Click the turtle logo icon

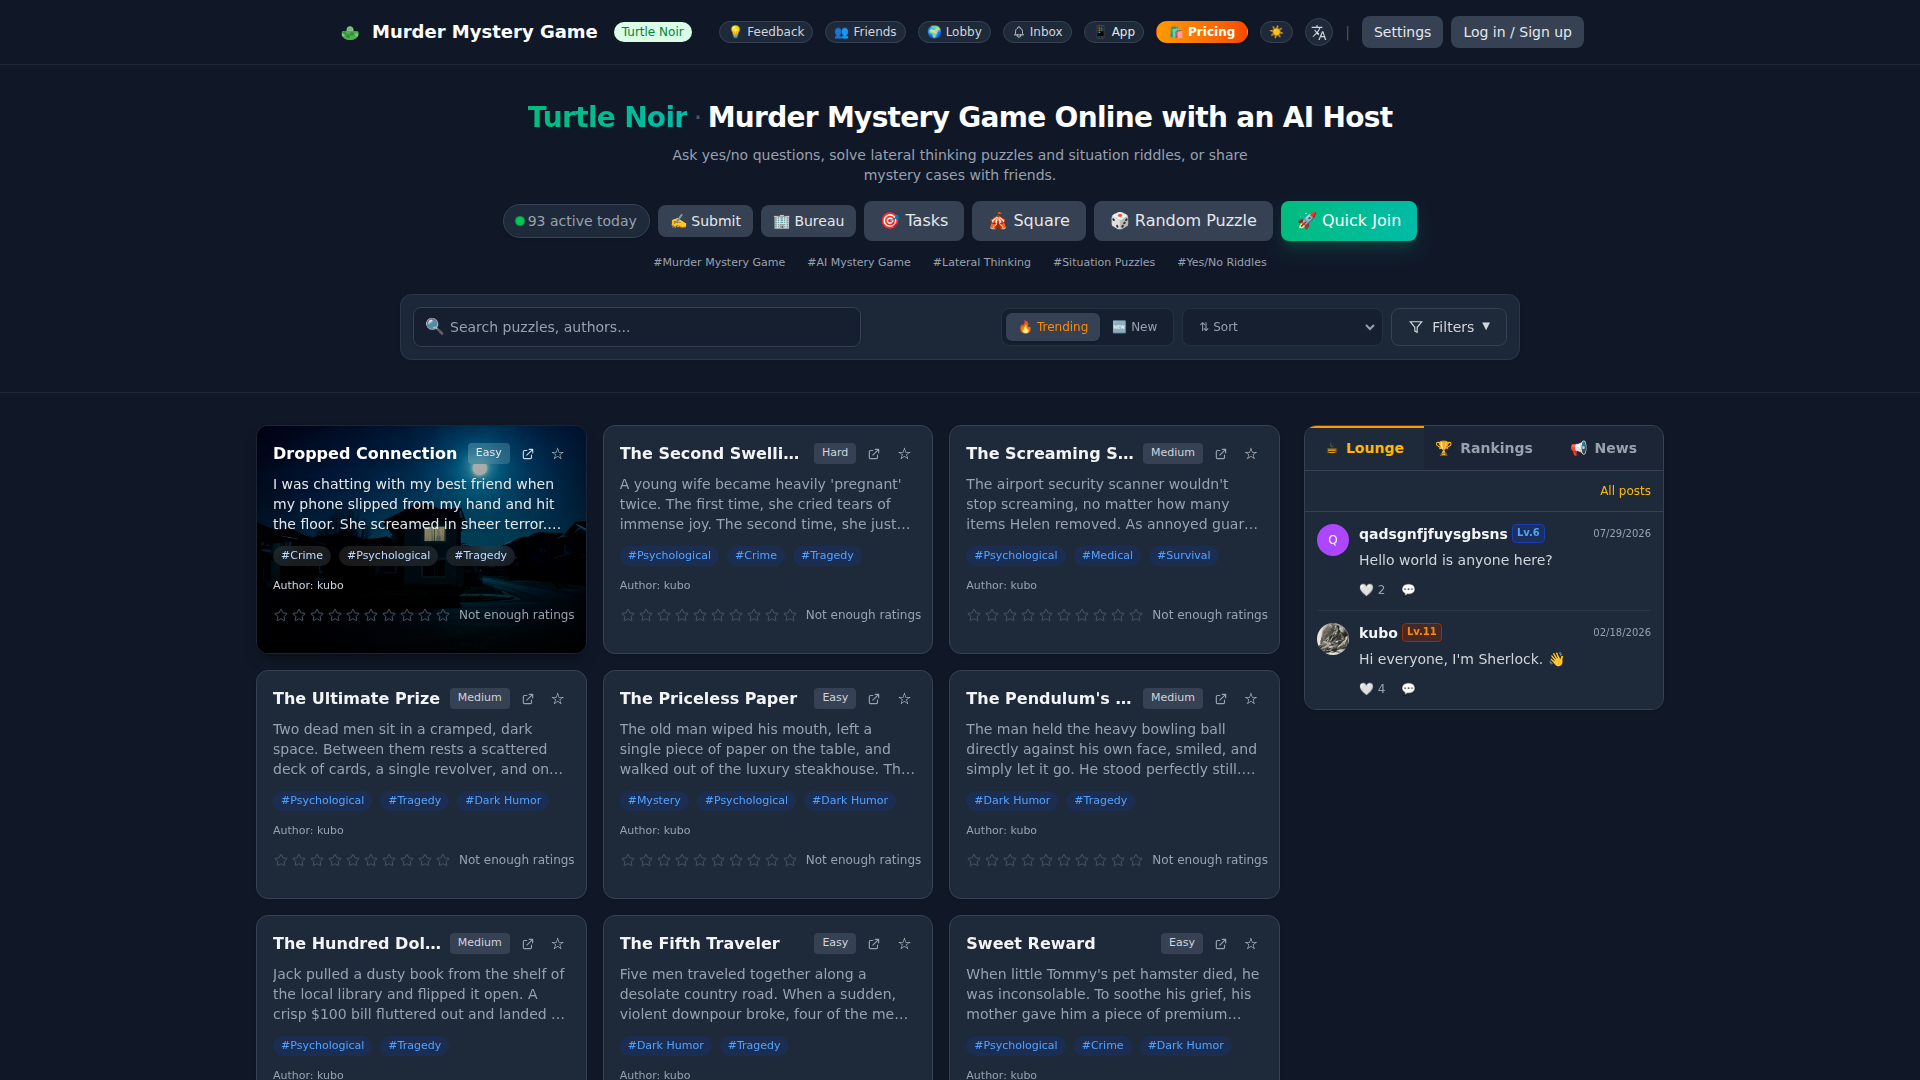click(x=350, y=32)
